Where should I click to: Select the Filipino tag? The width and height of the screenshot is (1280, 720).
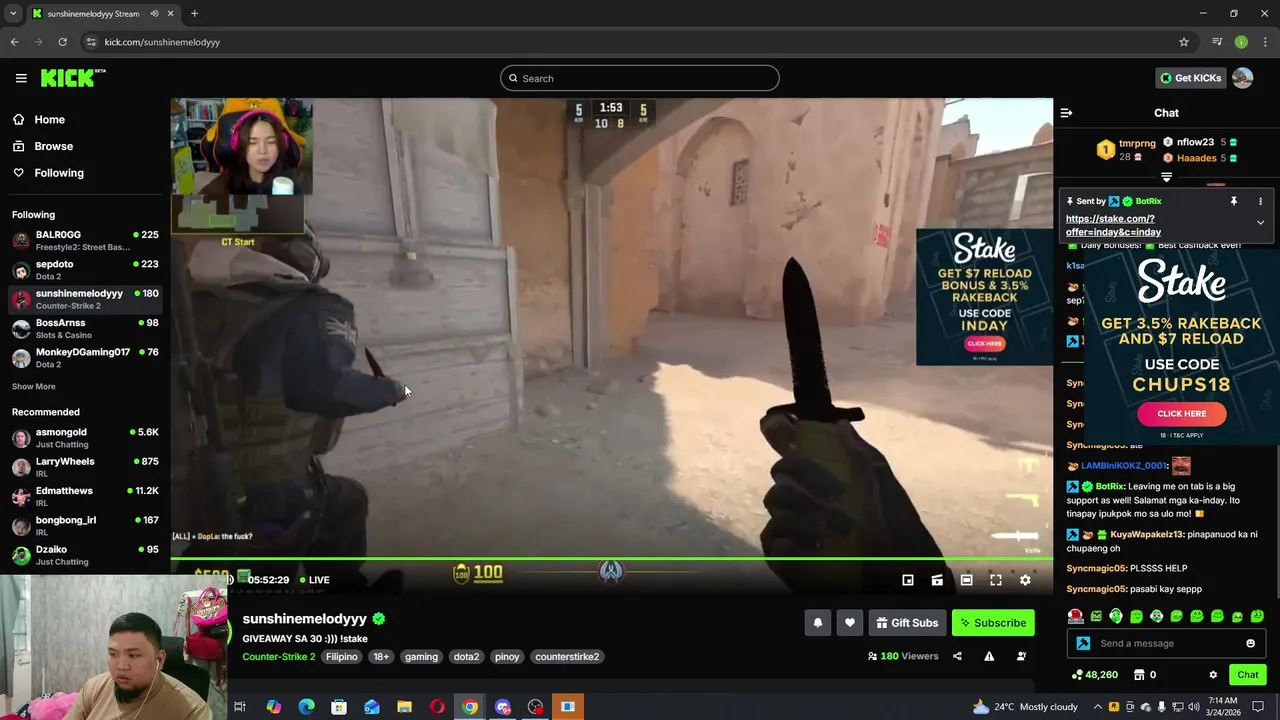click(x=341, y=657)
